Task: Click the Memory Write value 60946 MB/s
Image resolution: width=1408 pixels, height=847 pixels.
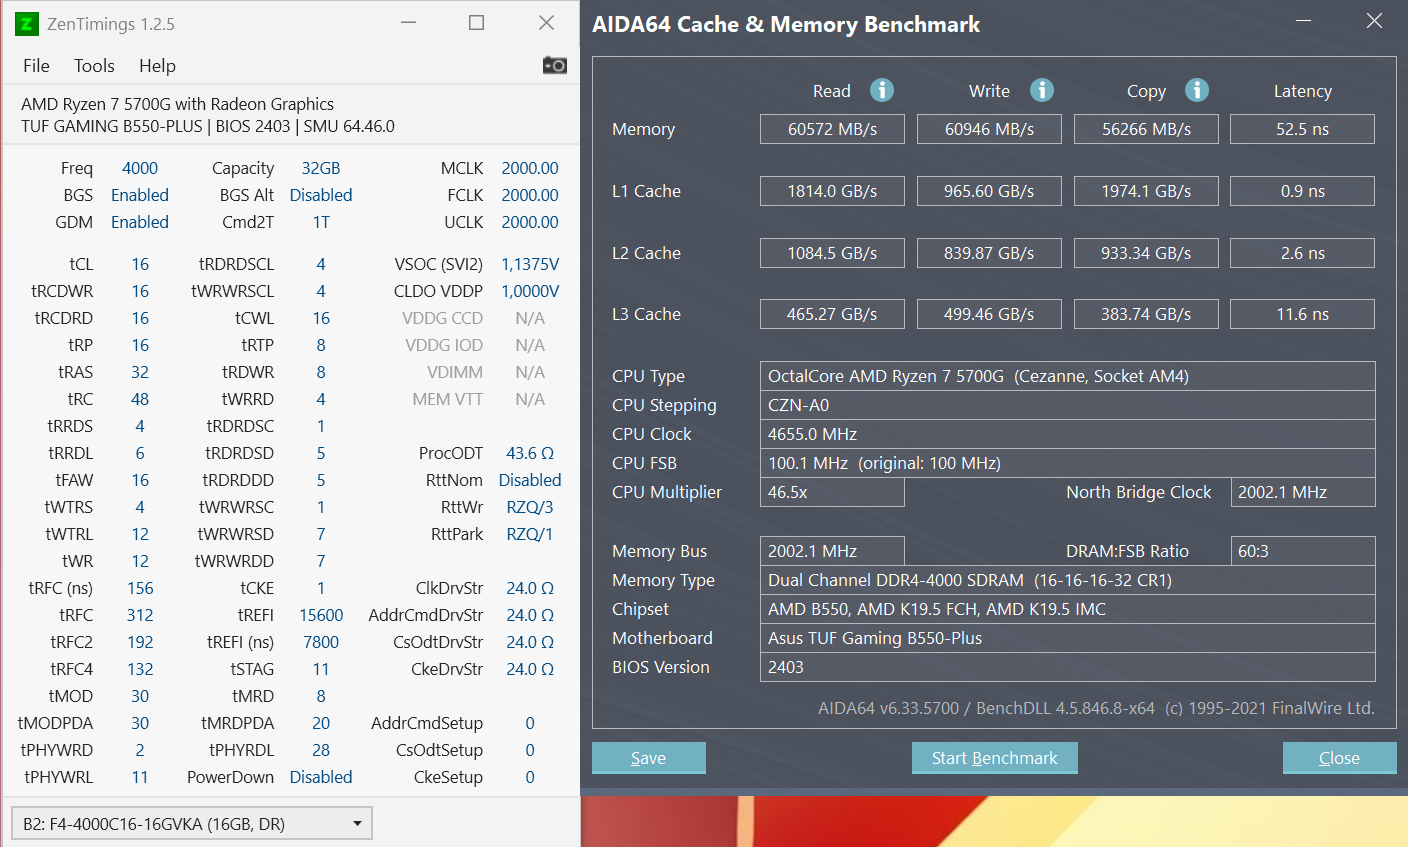Action: point(989,129)
